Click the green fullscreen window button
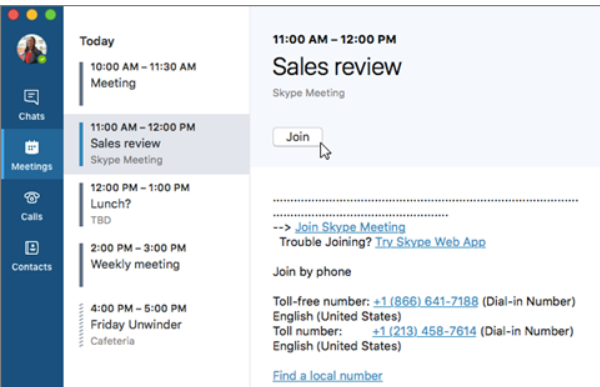This screenshot has height=387, width=600. (51, 15)
